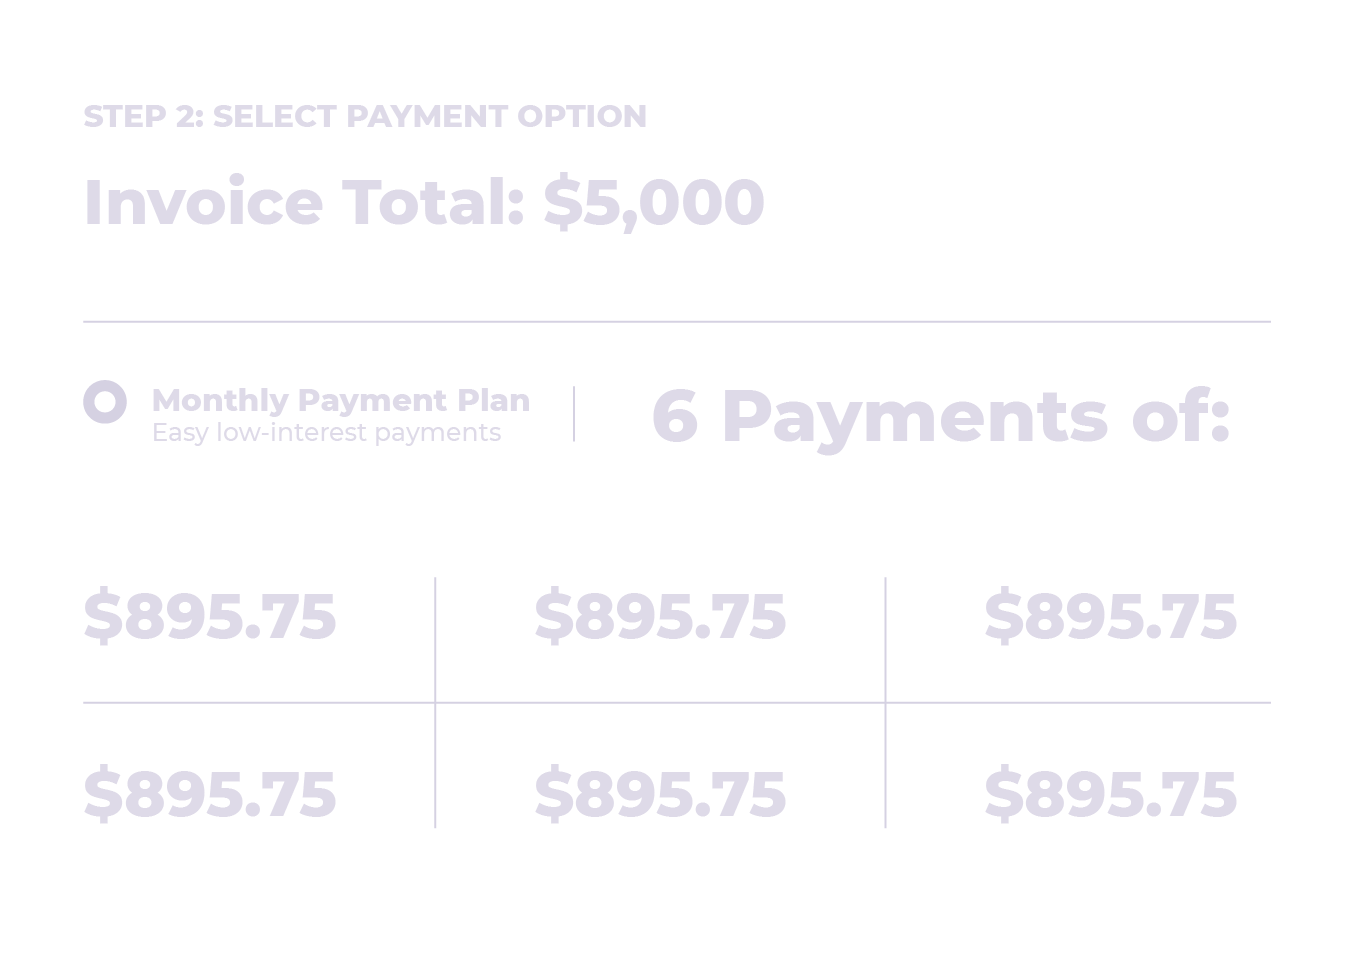Viewport: 1354px width, 974px height.
Task: Click the Invoice Total $5,000 heading
Action: point(423,203)
